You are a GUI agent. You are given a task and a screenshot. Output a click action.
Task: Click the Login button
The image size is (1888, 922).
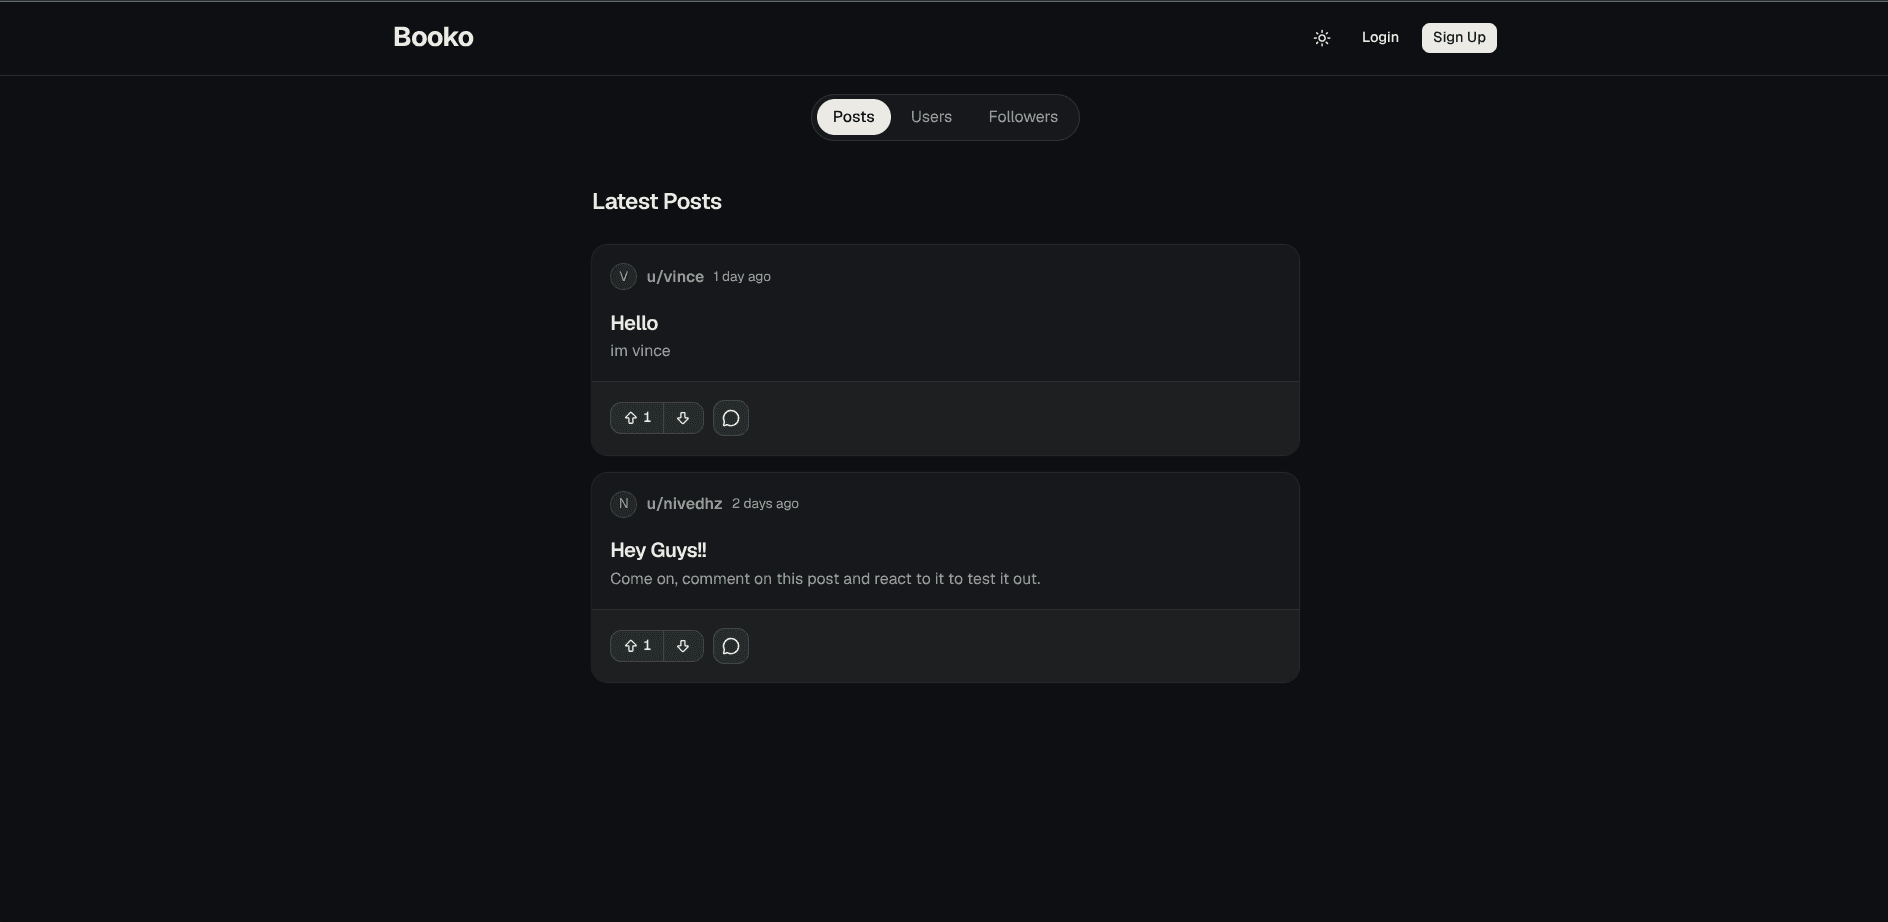click(x=1380, y=37)
